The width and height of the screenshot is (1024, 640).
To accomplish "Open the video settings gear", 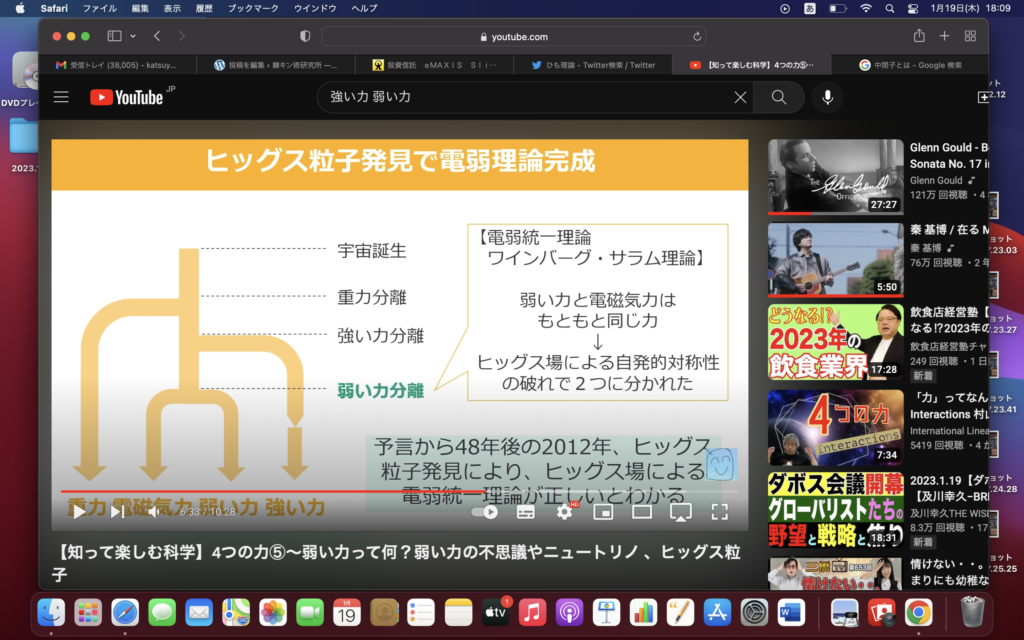I will point(565,512).
